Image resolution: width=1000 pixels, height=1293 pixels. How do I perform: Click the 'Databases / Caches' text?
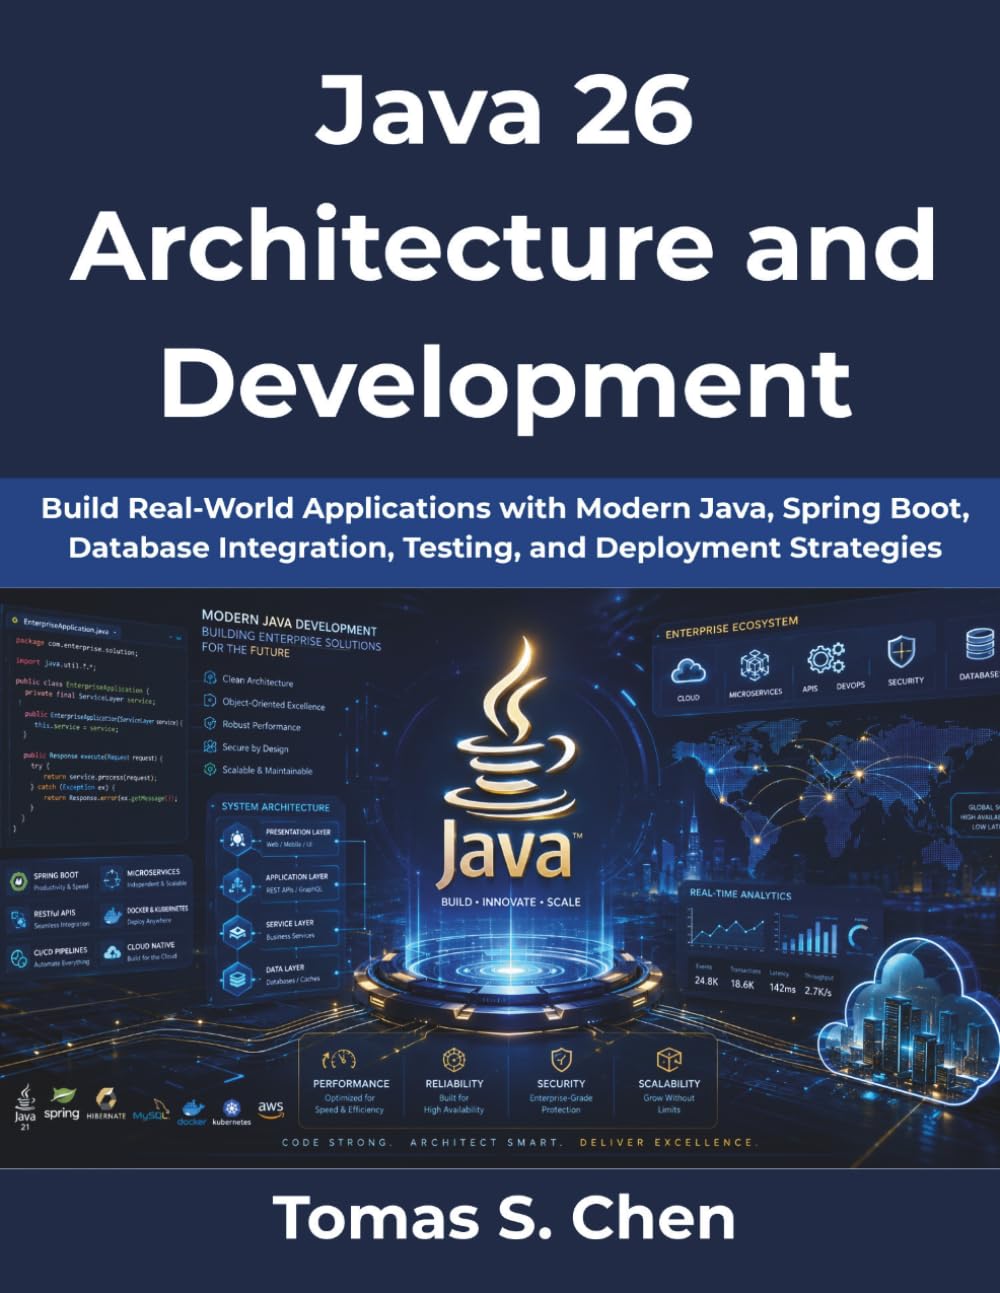click(x=292, y=981)
